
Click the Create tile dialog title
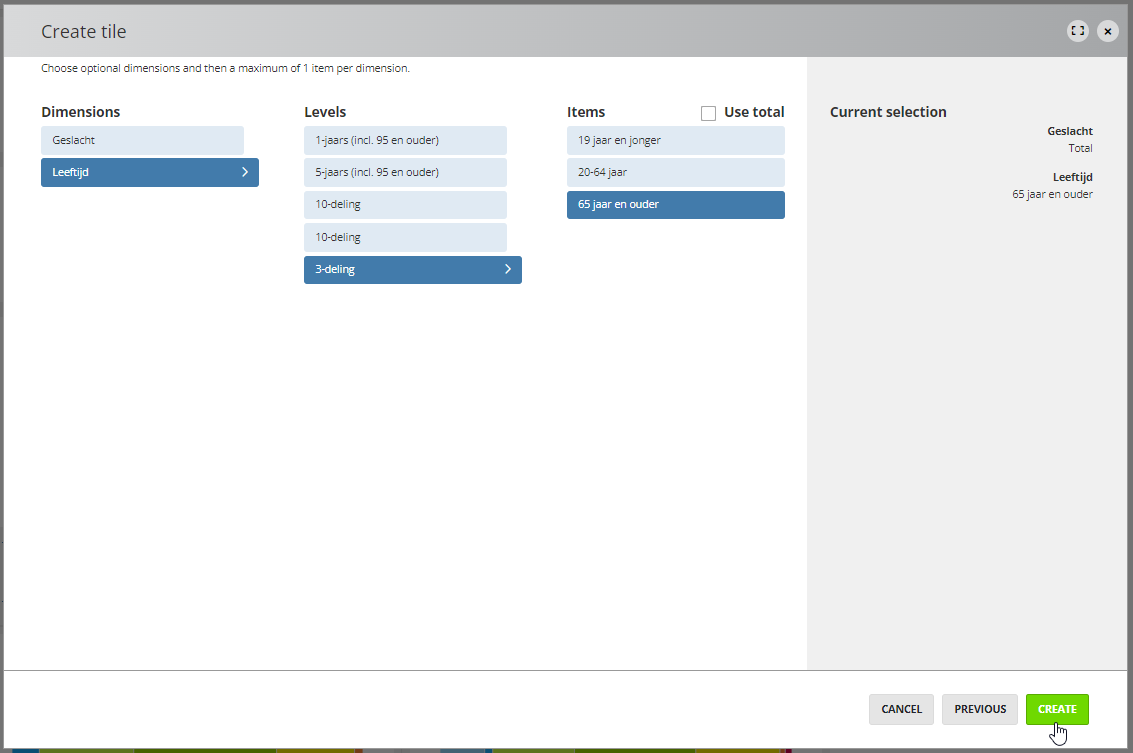(x=84, y=32)
